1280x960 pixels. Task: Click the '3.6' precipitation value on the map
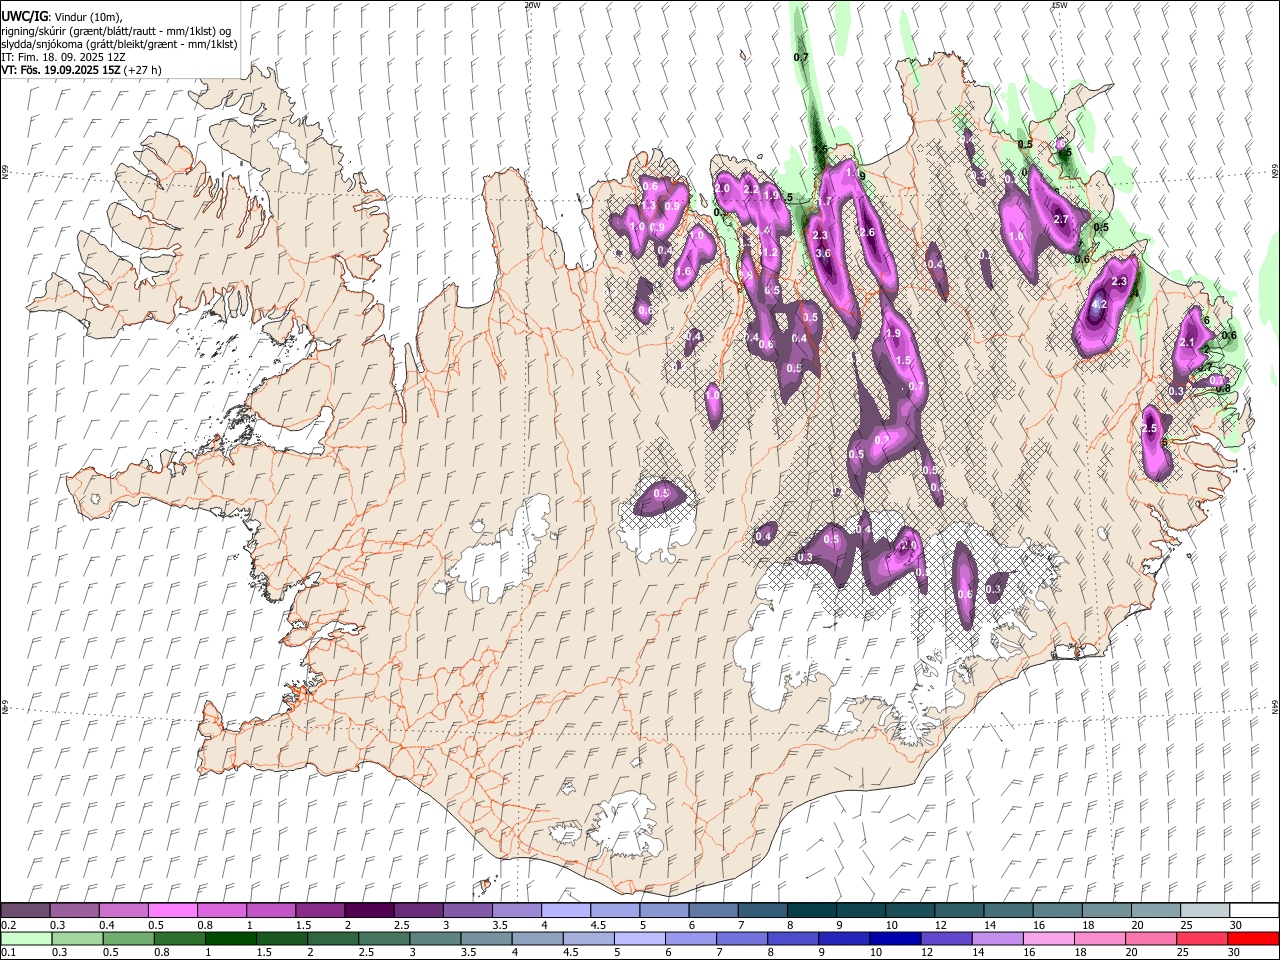823,253
